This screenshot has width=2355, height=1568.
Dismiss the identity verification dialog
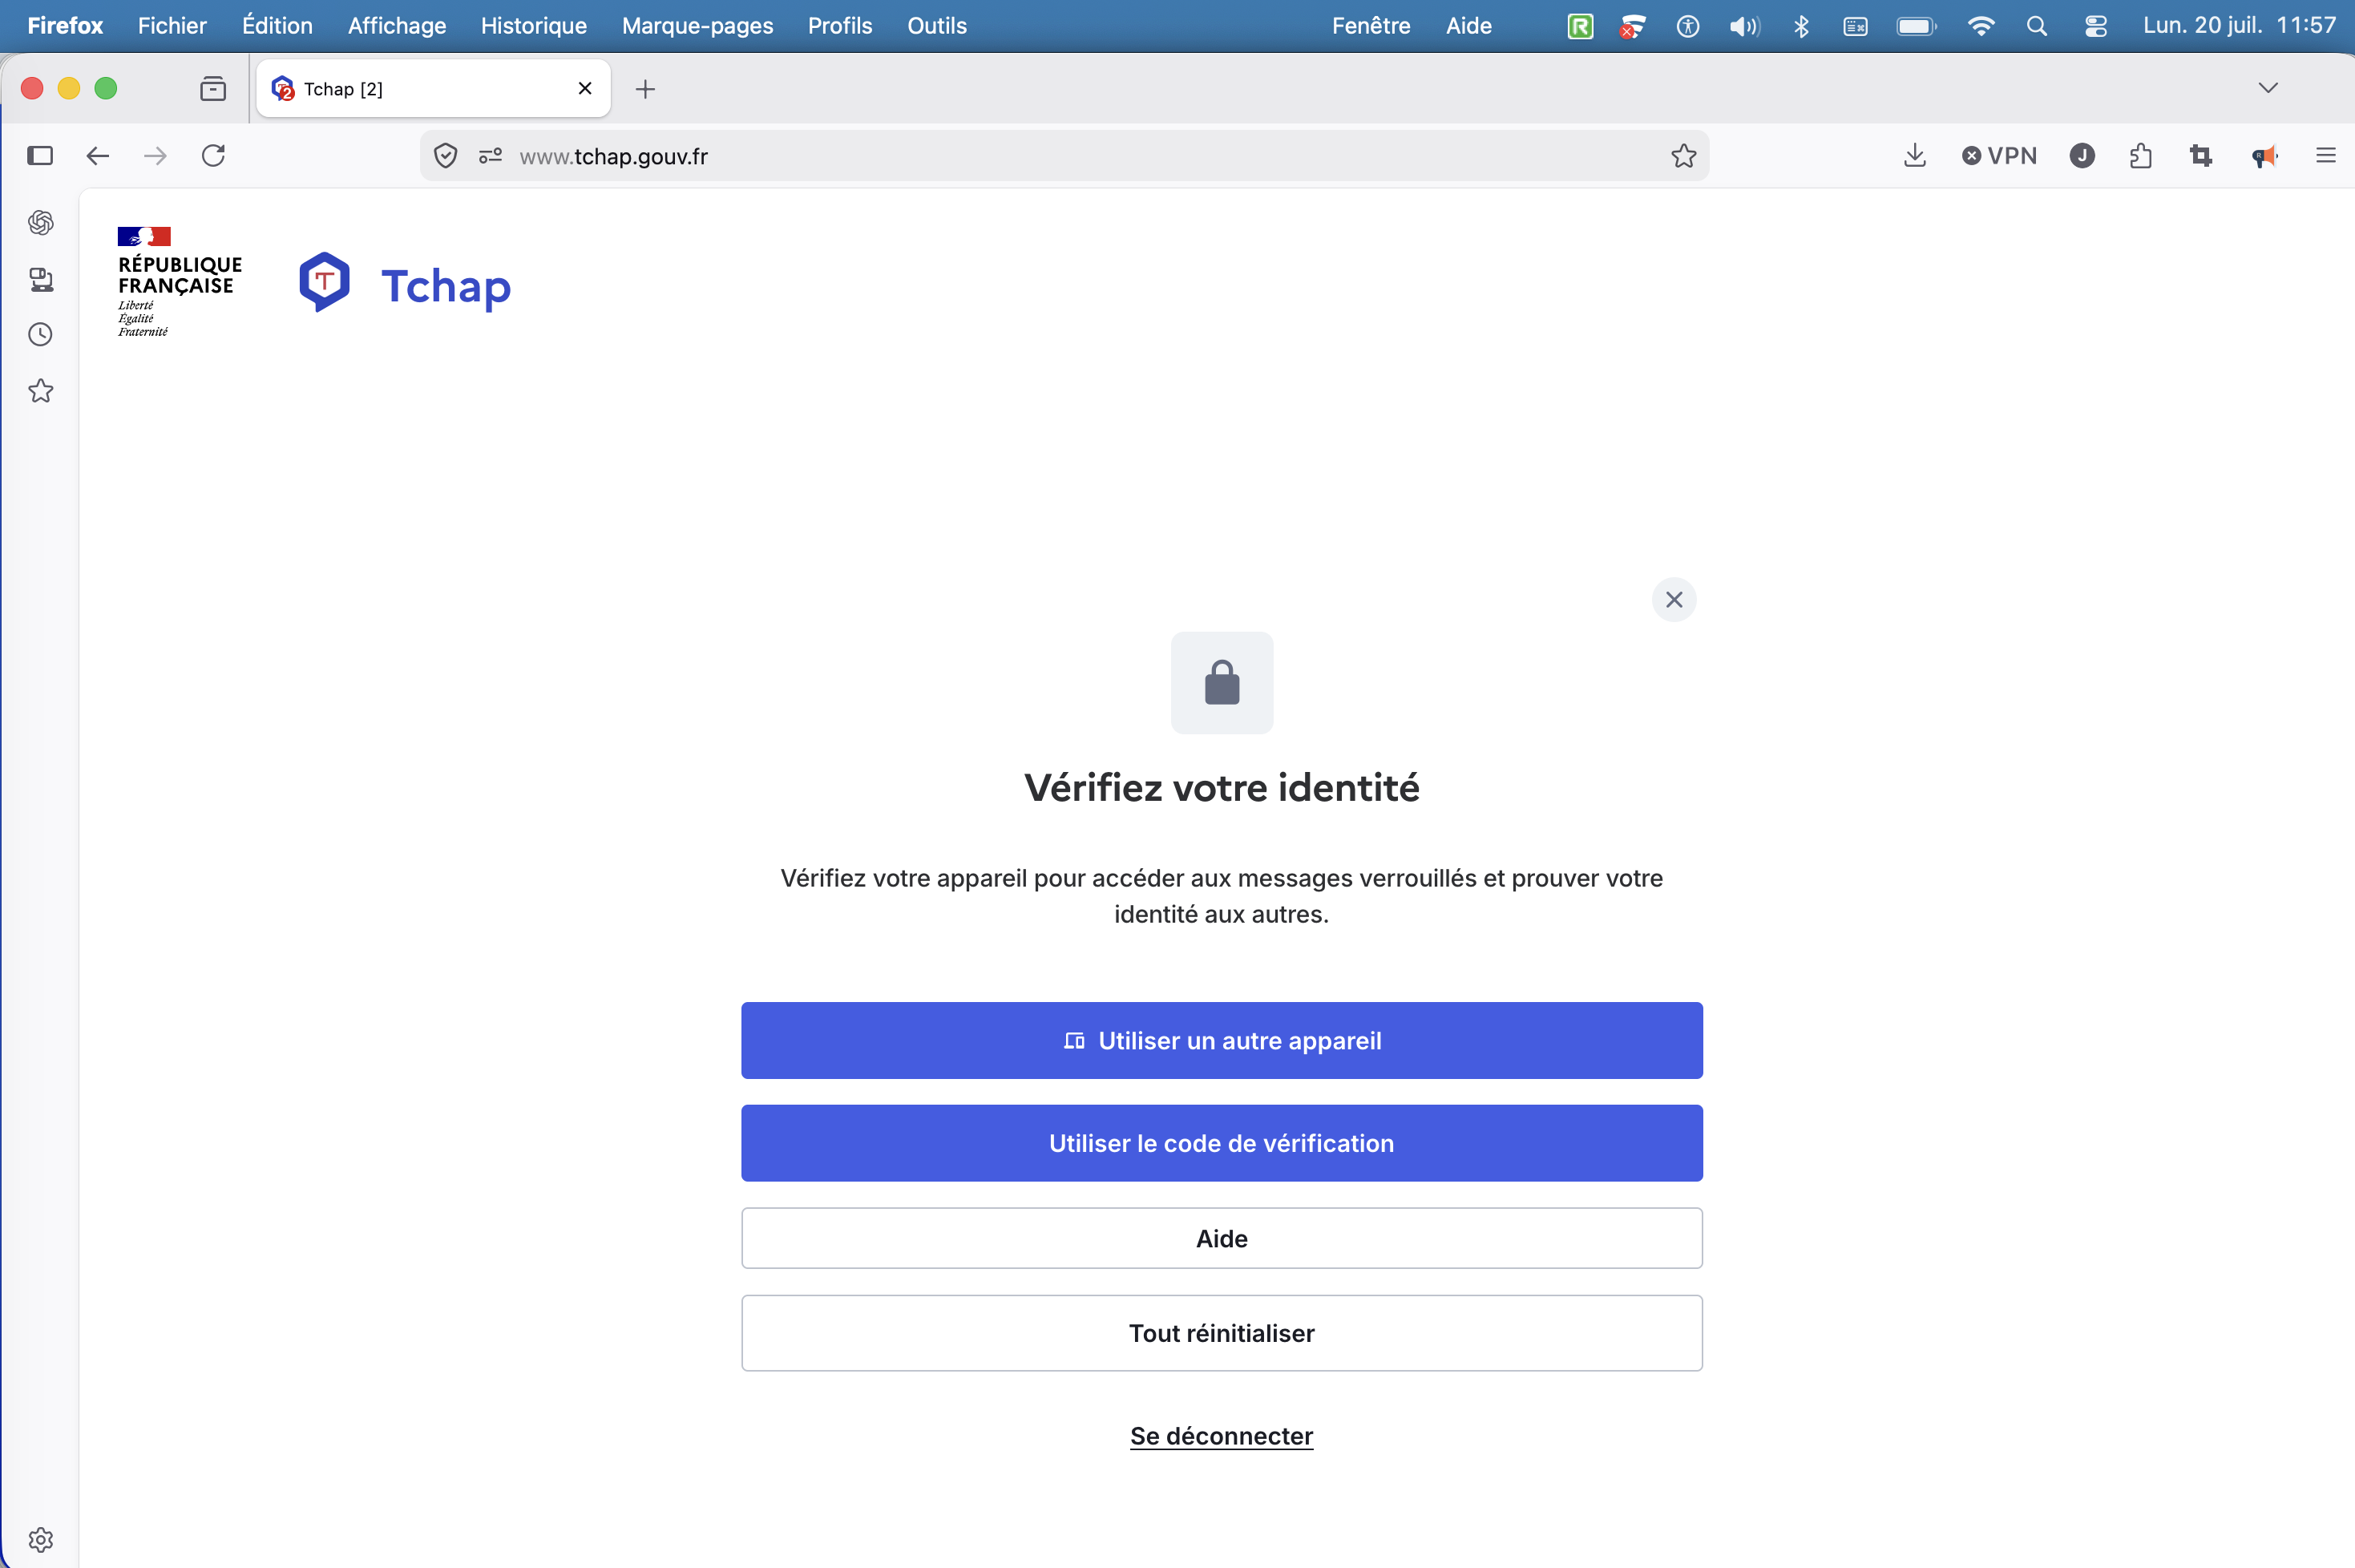1673,600
